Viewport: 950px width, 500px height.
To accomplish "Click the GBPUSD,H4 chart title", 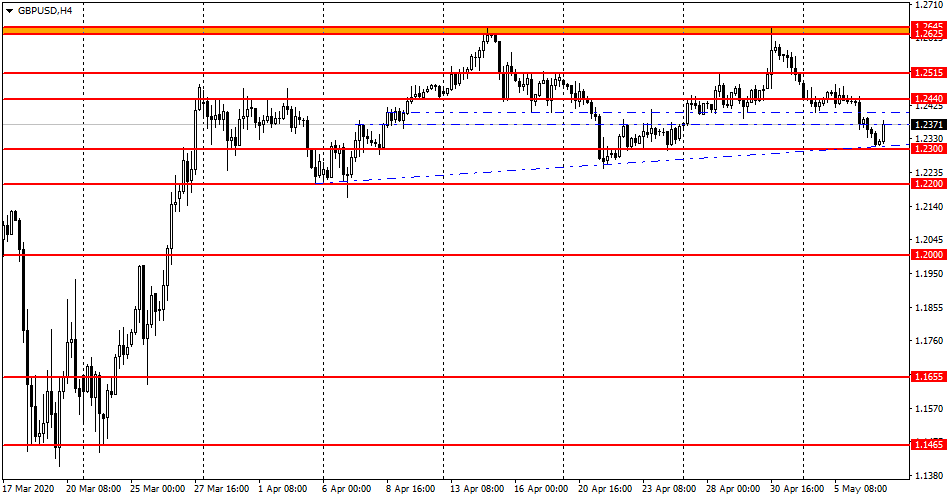I will [44, 10].
